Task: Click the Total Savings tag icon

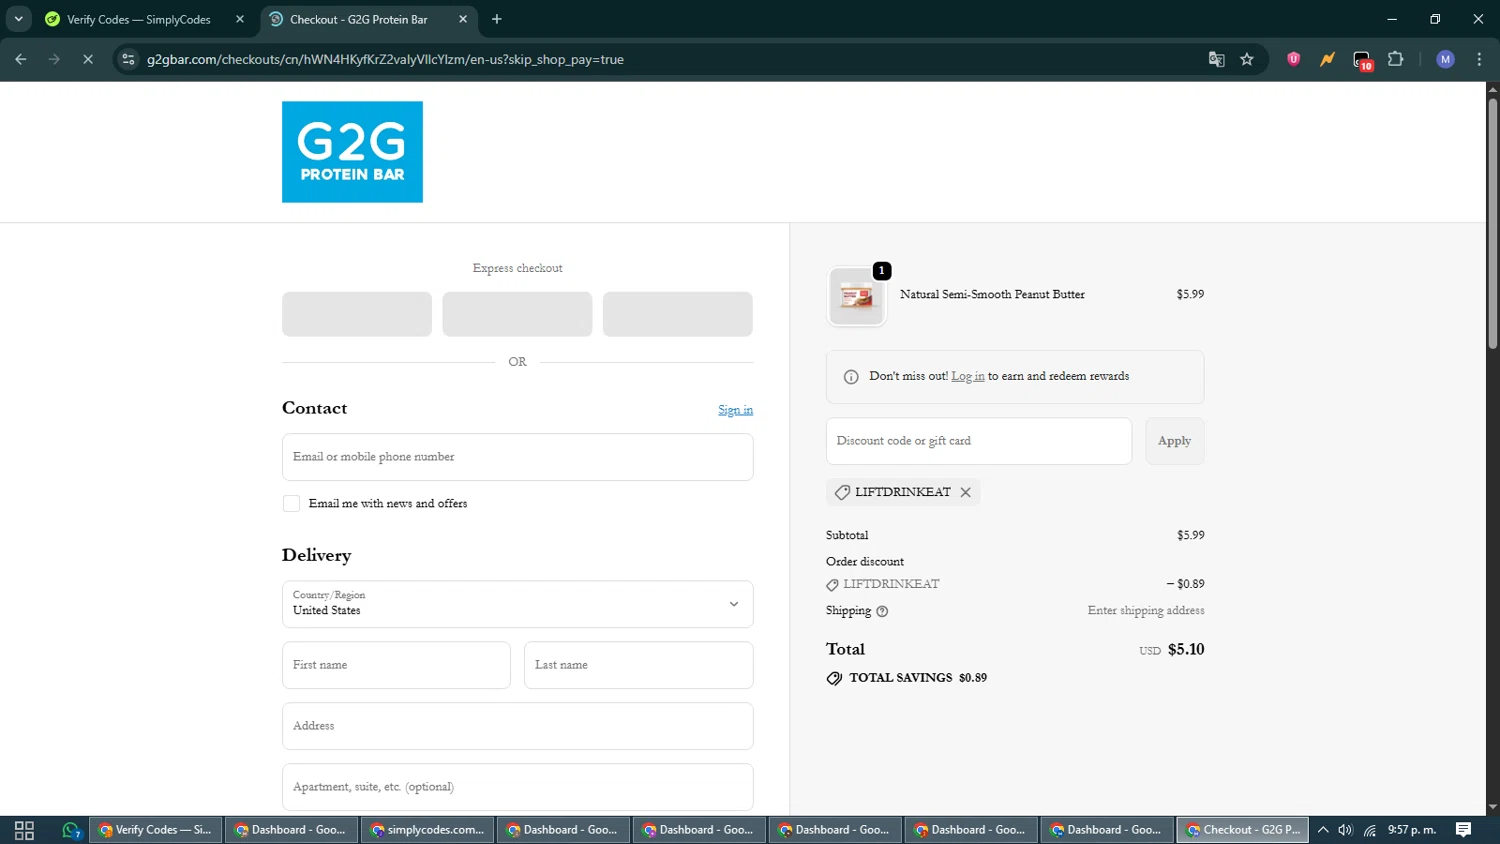Action: pyautogui.click(x=834, y=678)
